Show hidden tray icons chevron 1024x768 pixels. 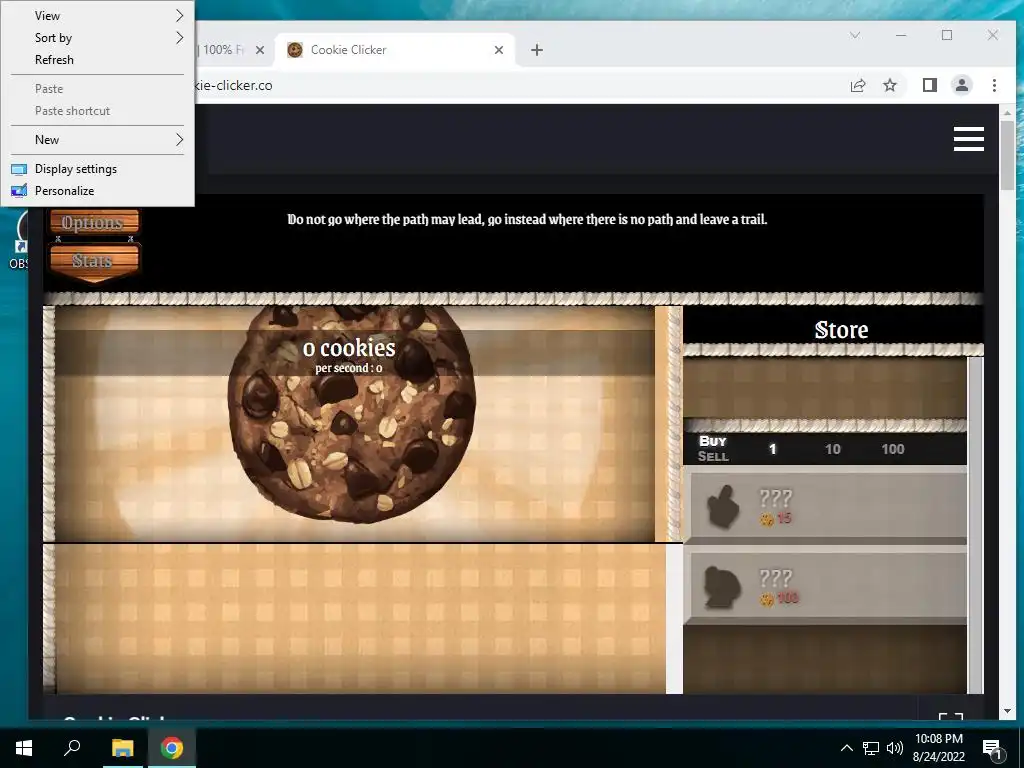(846, 748)
